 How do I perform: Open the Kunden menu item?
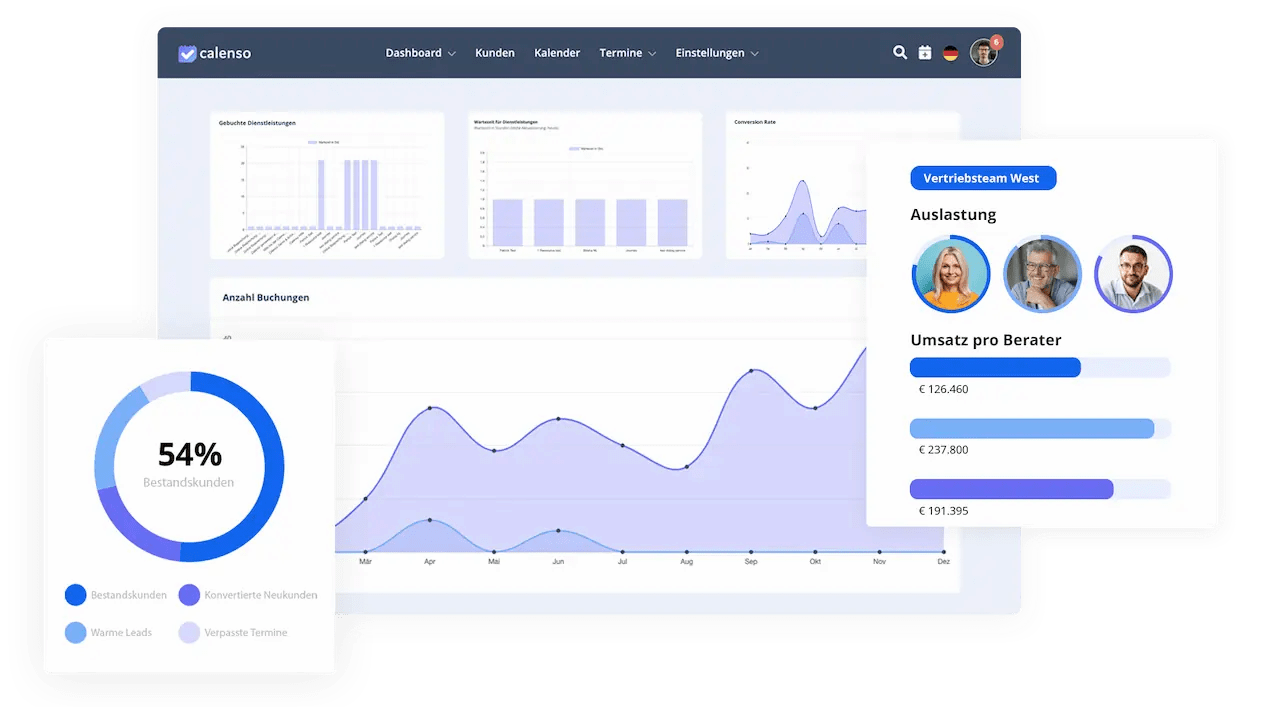(x=495, y=53)
